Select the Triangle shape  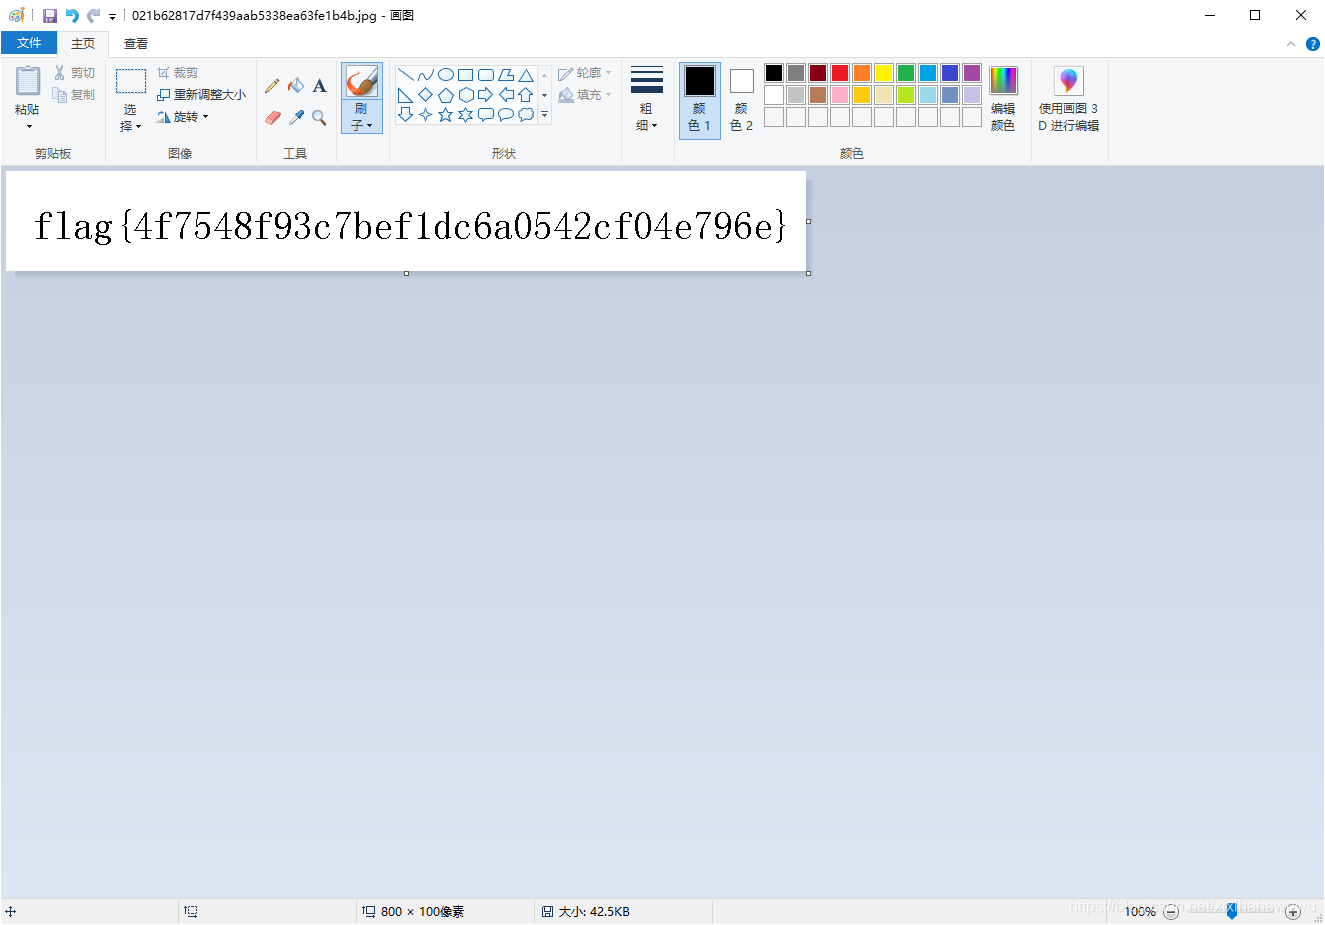point(526,75)
